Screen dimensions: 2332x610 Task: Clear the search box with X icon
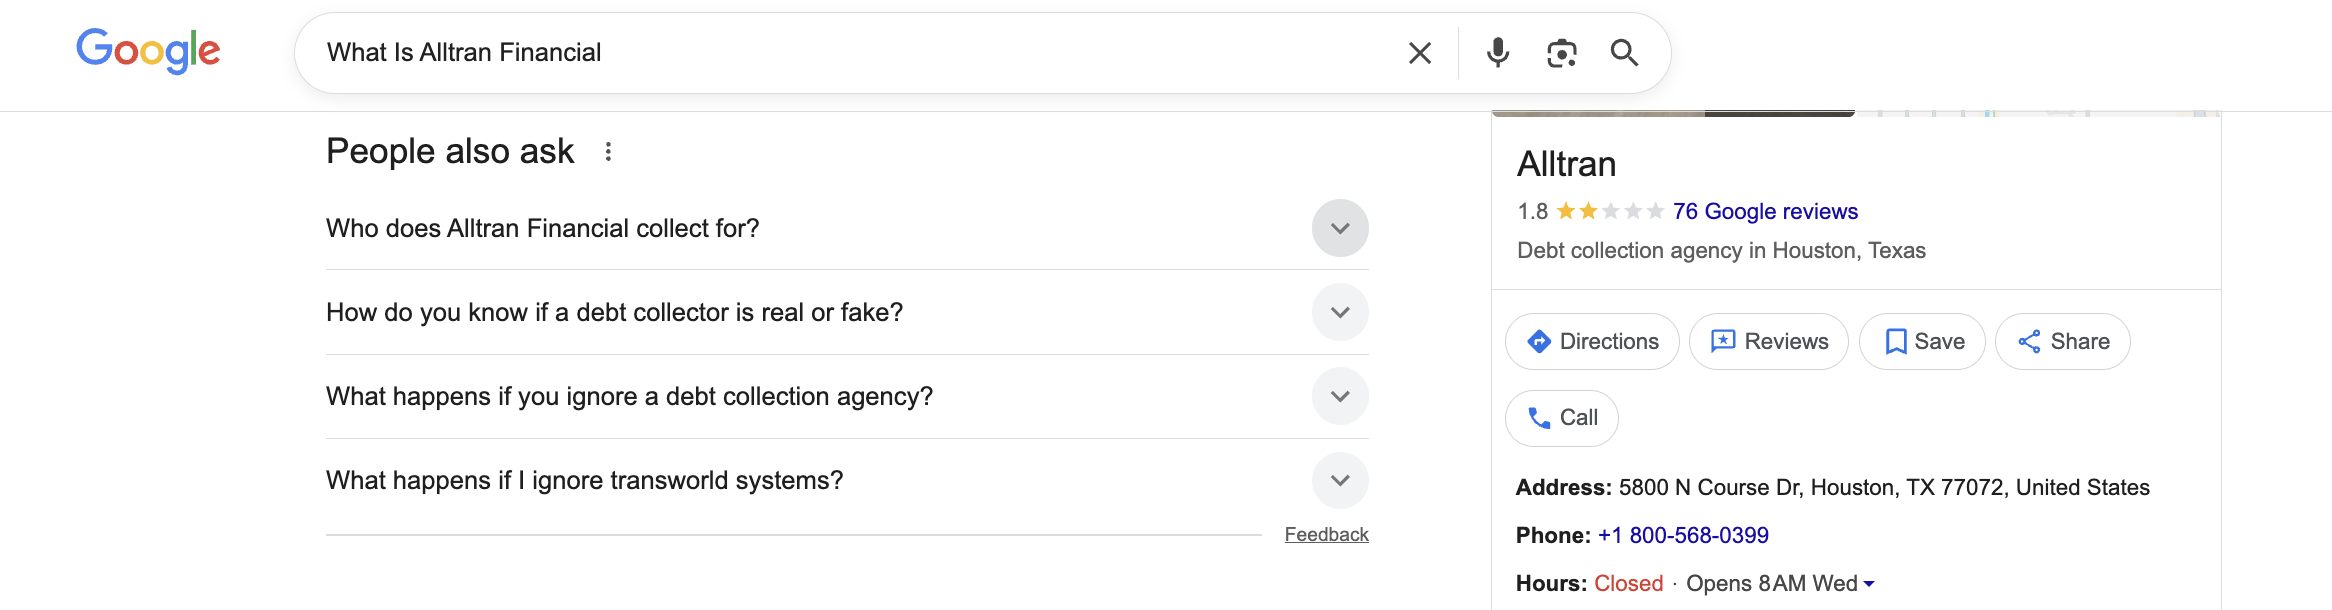[1420, 53]
